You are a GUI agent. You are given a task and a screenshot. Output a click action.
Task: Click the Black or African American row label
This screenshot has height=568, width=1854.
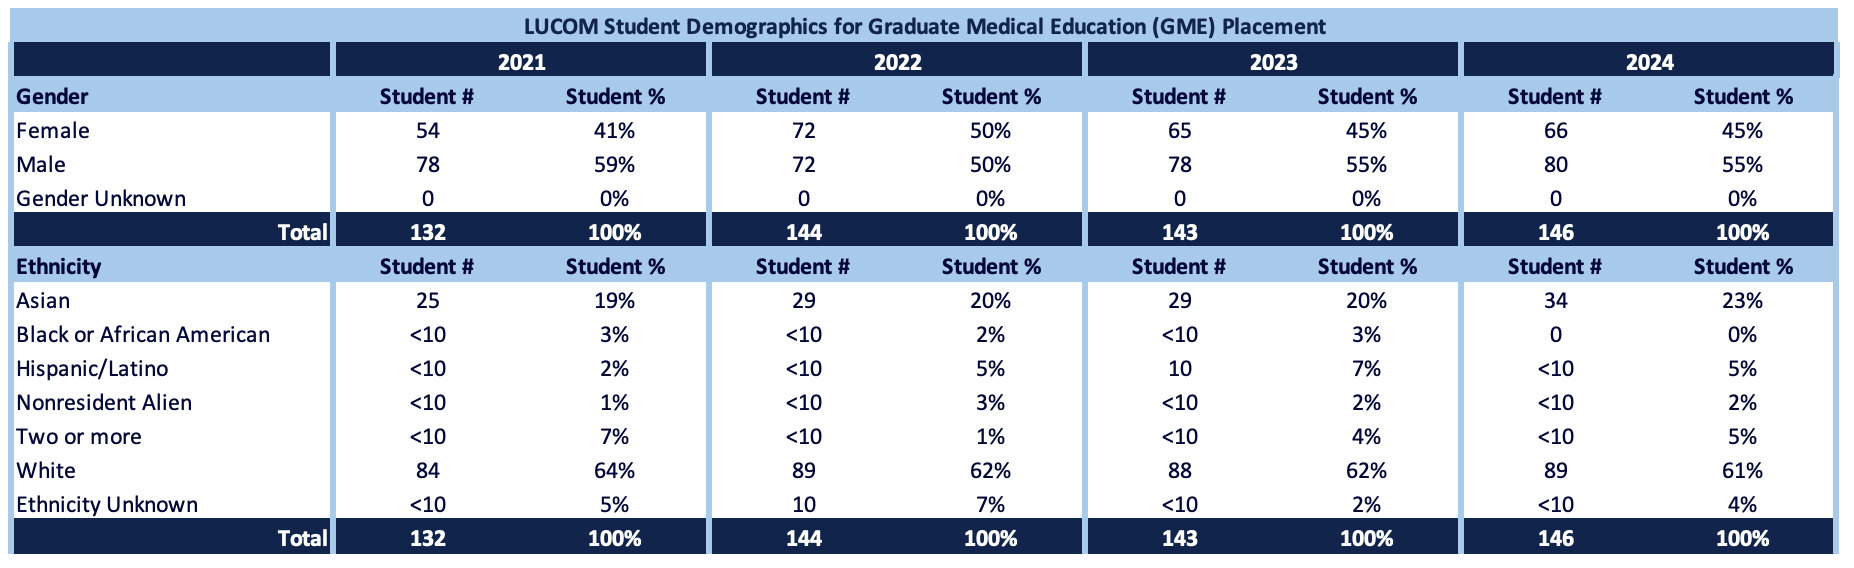coord(143,335)
